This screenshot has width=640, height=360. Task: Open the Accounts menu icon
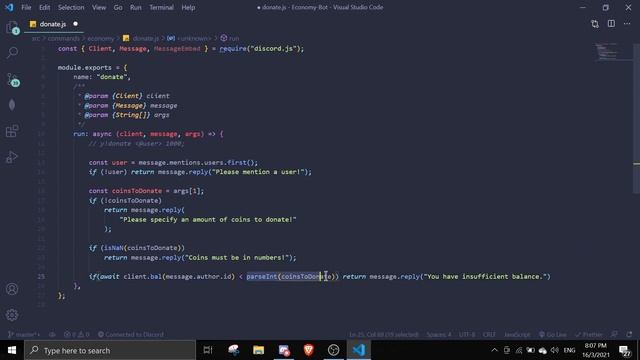[x=12, y=289]
